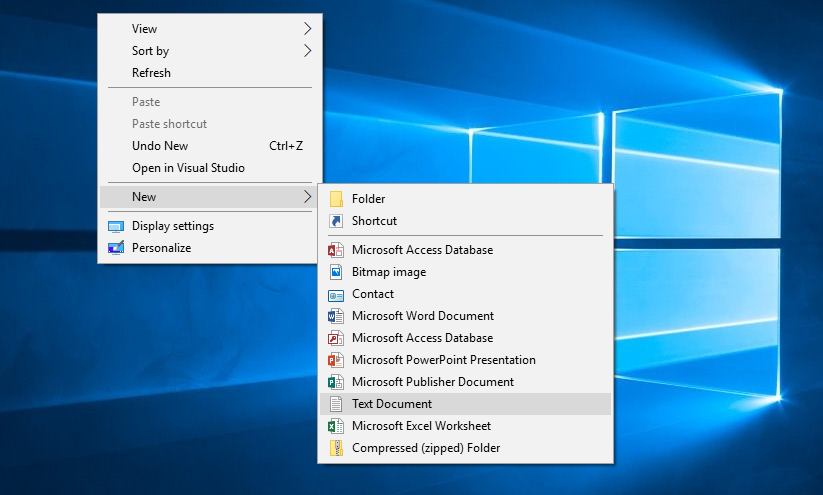823x495 pixels.
Task: Create a new Microsoft Word Document
Action: (x=422, y=316)
